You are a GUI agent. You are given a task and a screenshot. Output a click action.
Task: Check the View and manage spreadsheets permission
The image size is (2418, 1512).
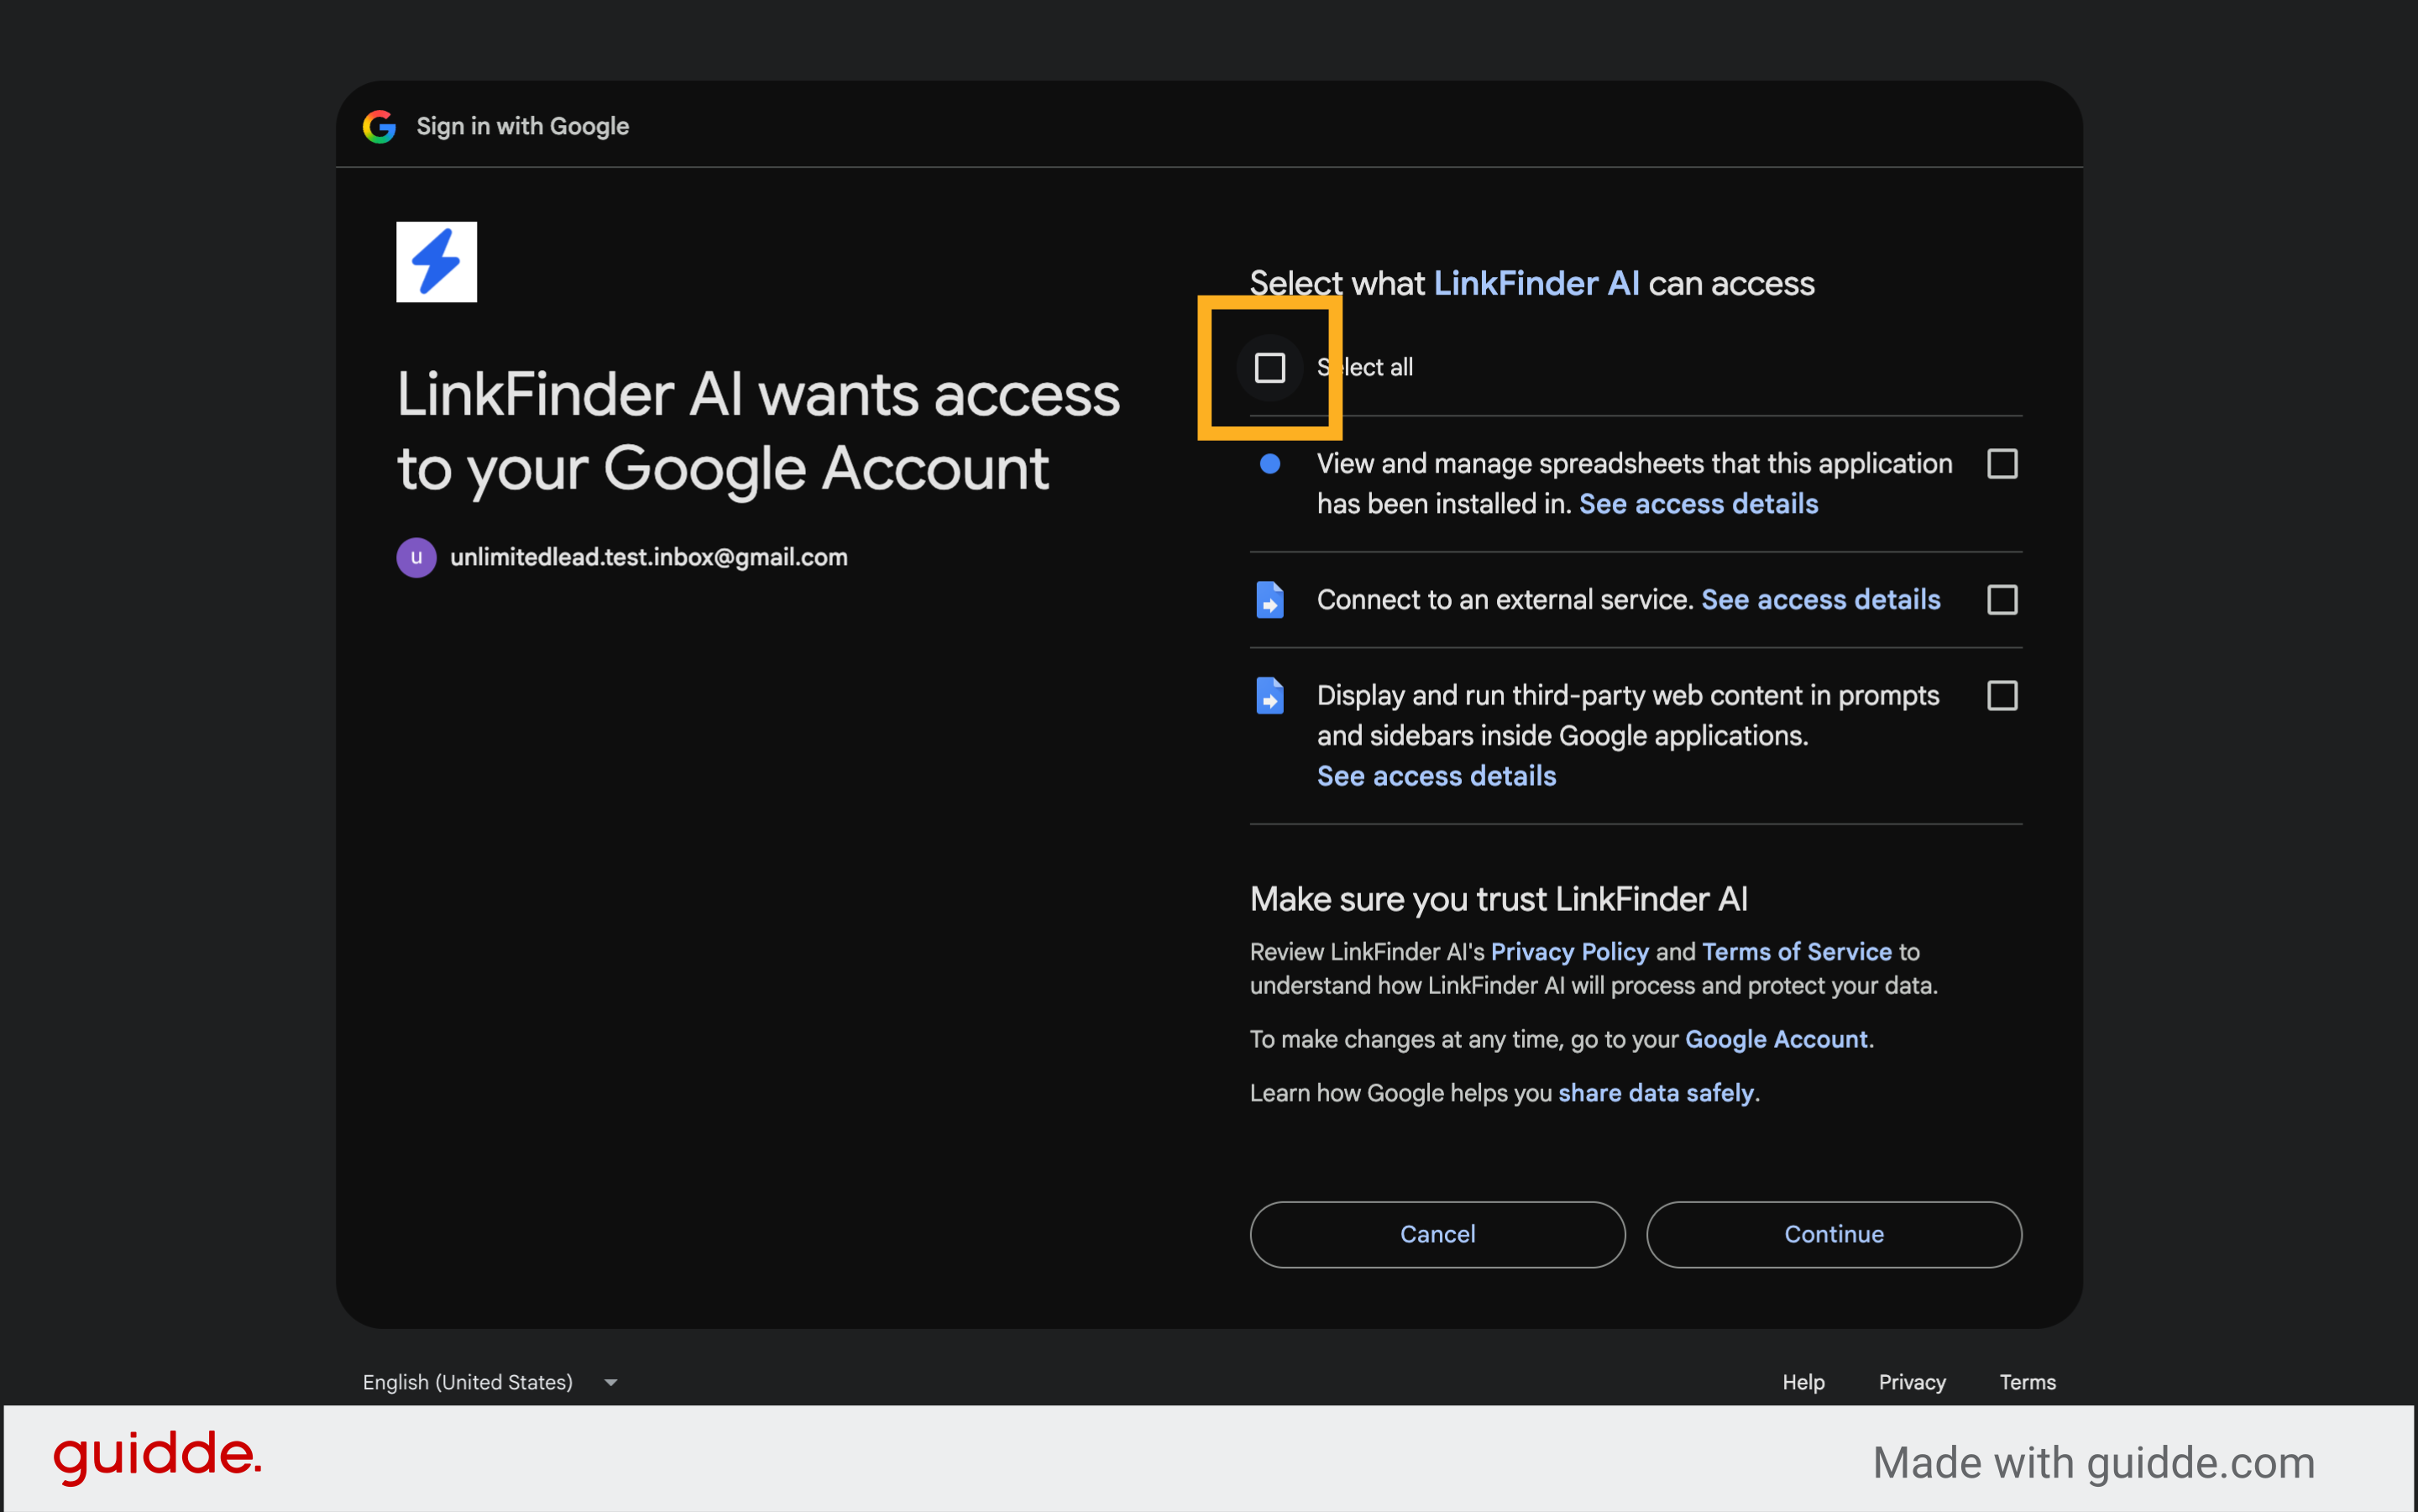pyautogui.click(x=2001, y=463)
